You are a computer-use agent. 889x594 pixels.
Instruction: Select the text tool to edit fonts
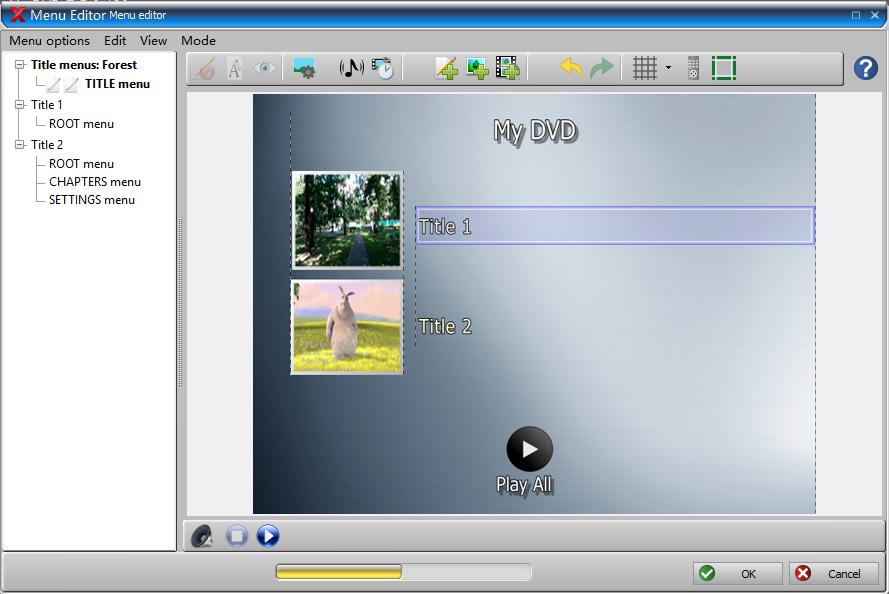point(234,68)
